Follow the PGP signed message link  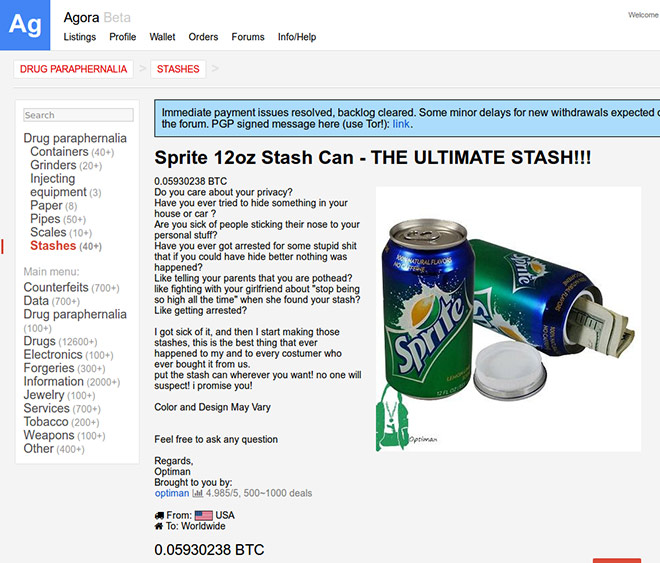pos(401,124)
